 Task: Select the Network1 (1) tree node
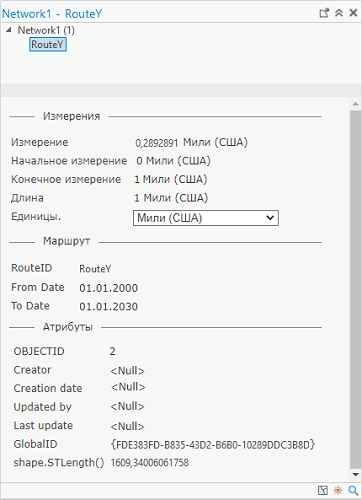click(x=46, y=30)
